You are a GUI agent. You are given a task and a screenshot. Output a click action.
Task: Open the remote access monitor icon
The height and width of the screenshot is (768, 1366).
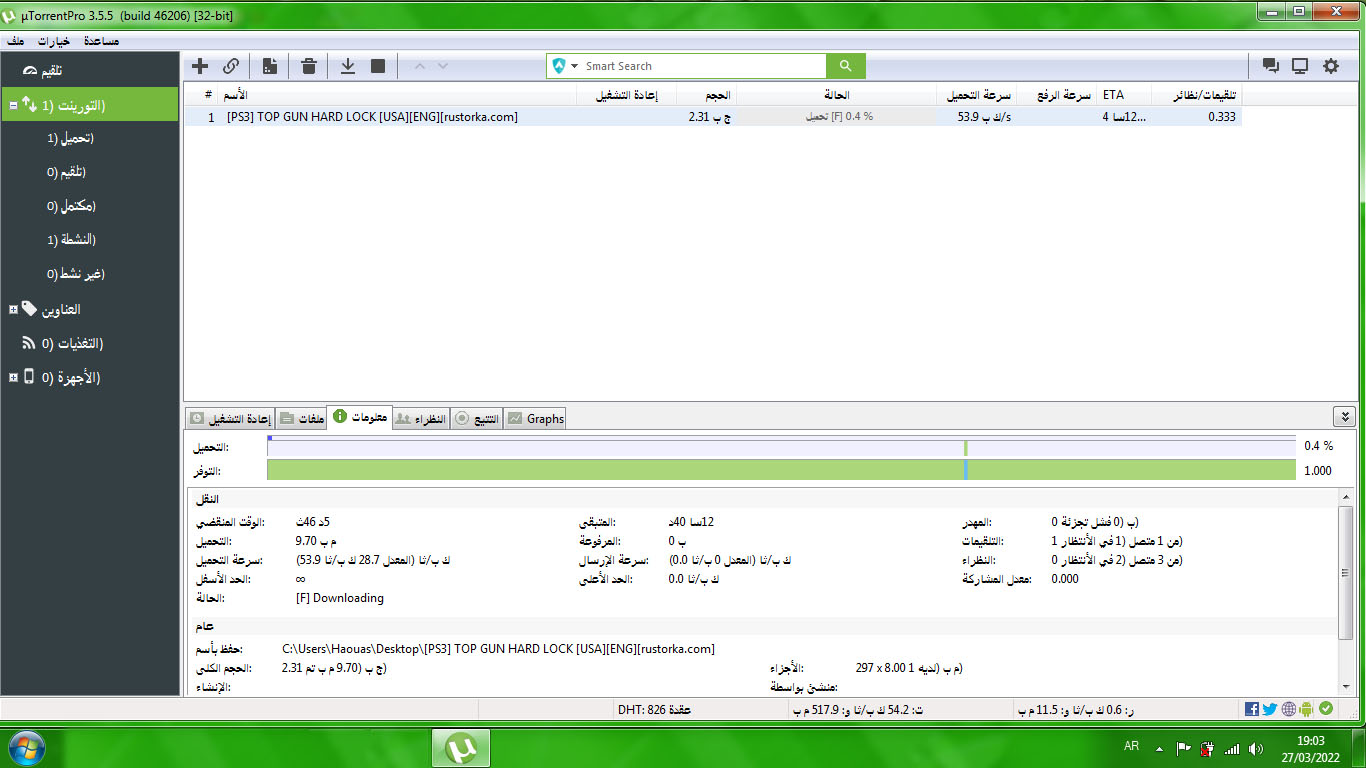pyautogui.click(x=1300, y=66)
